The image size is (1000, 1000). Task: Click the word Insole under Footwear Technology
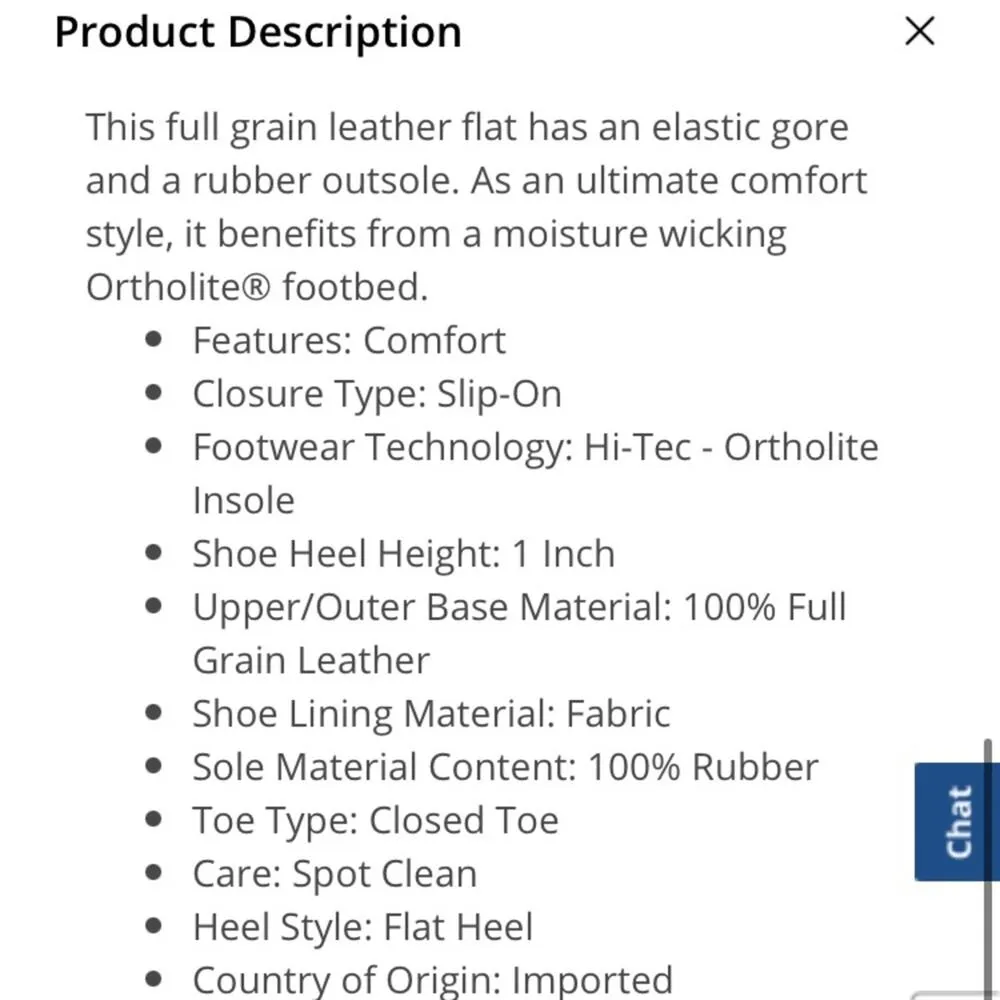pyautogui.click(x=244, y=500)
